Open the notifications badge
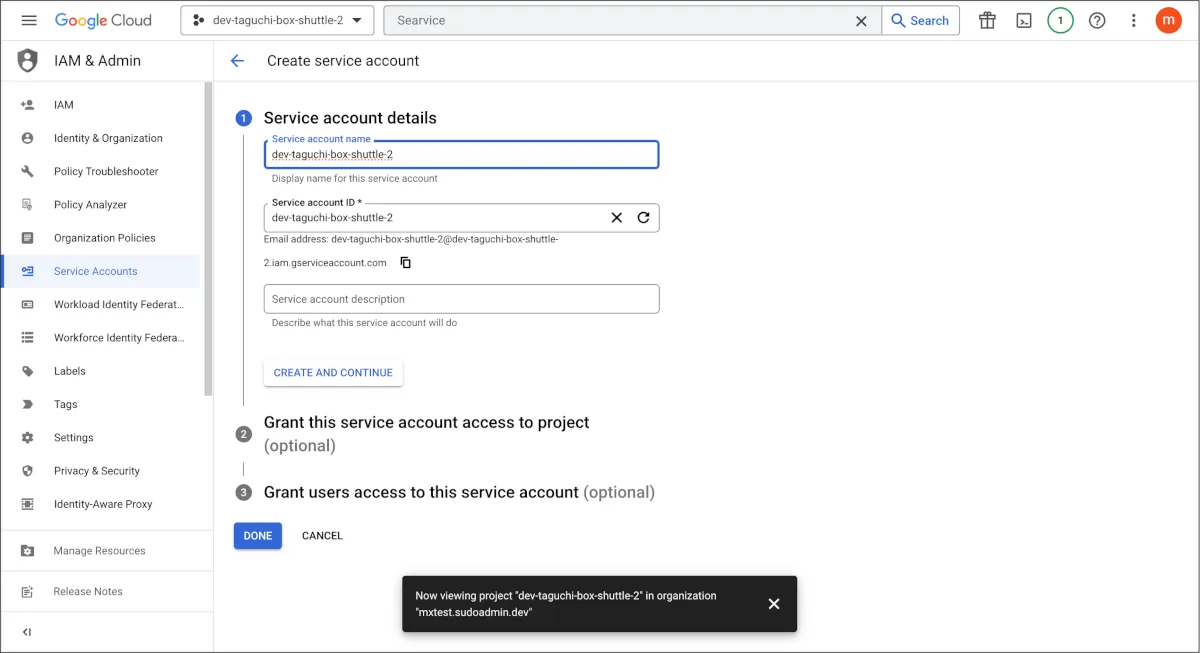Image resolution: width=1200 pixels, height=653 pixels. (1060, 20)
